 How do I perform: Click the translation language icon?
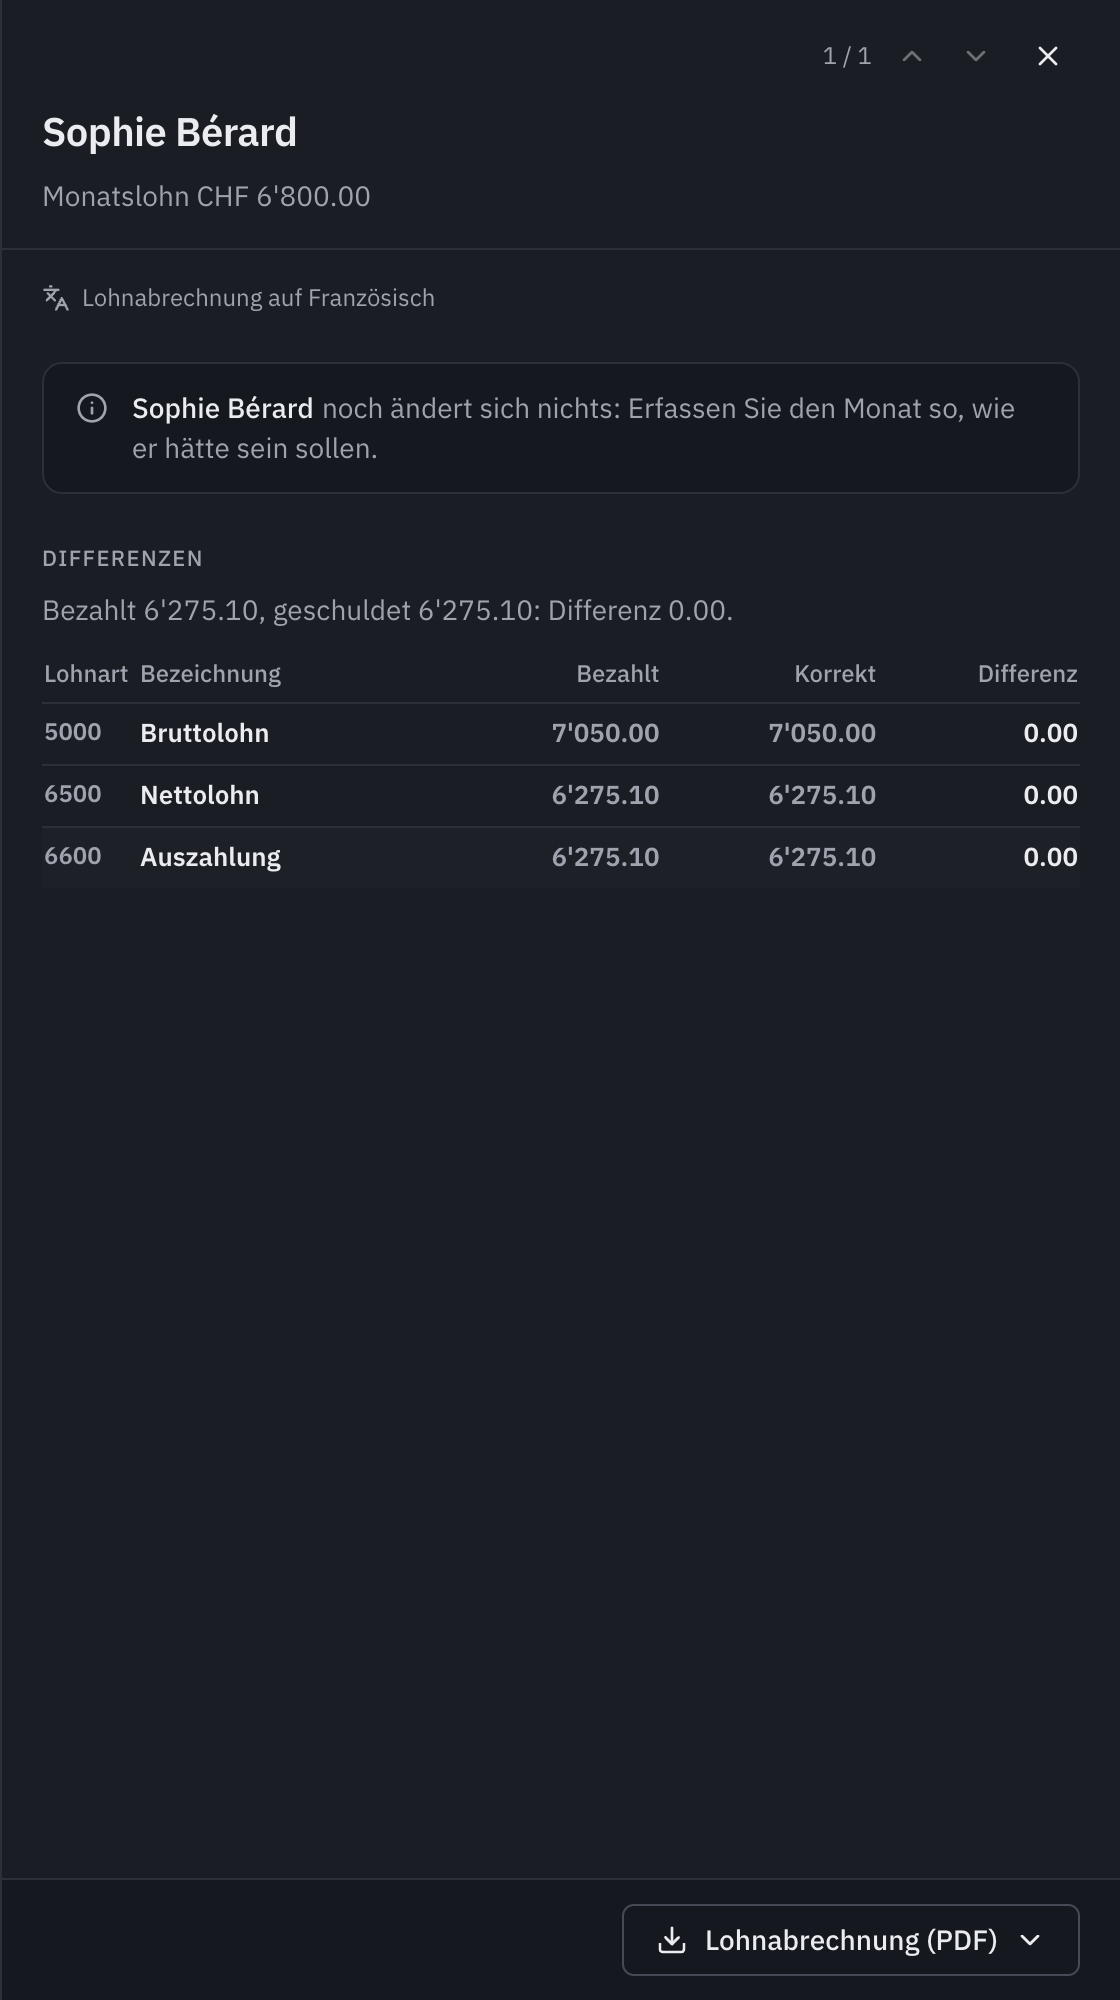click(x=56, y=298)
